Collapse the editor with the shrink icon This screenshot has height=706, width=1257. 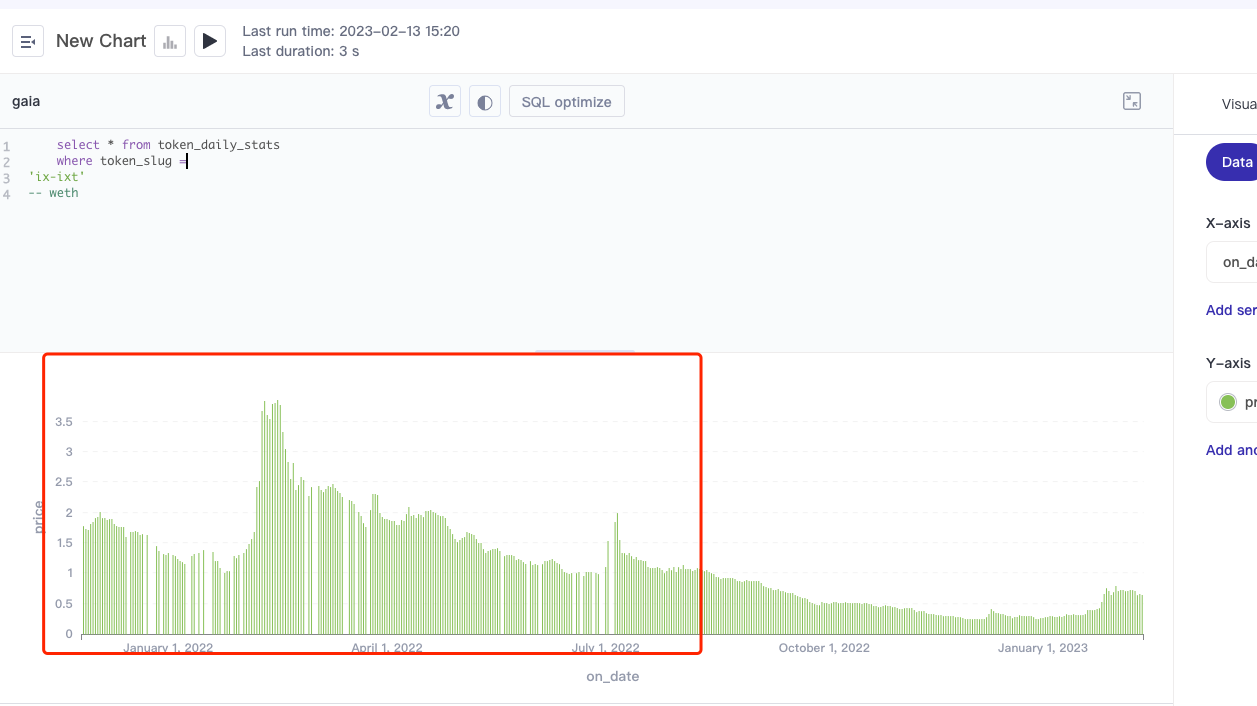pos(1132,101)
